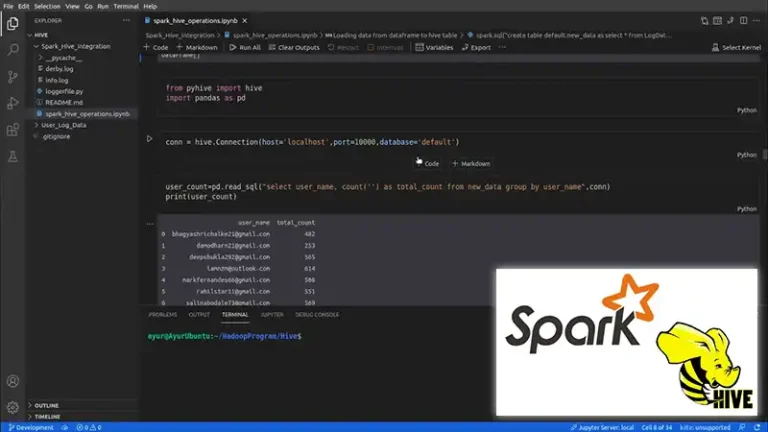Switch to the OUTPUT panel tab
Viewport: 768px width, 432px height.
199,314
